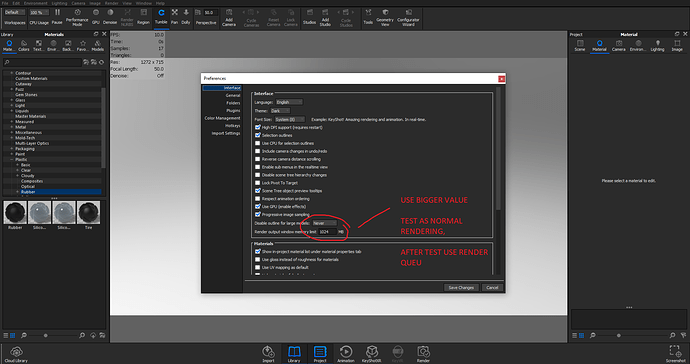This screenshot has height=364, width=690.
Task: Open the Tools ribbon menu
Action: pyautogui.click(x=368, y=16)
